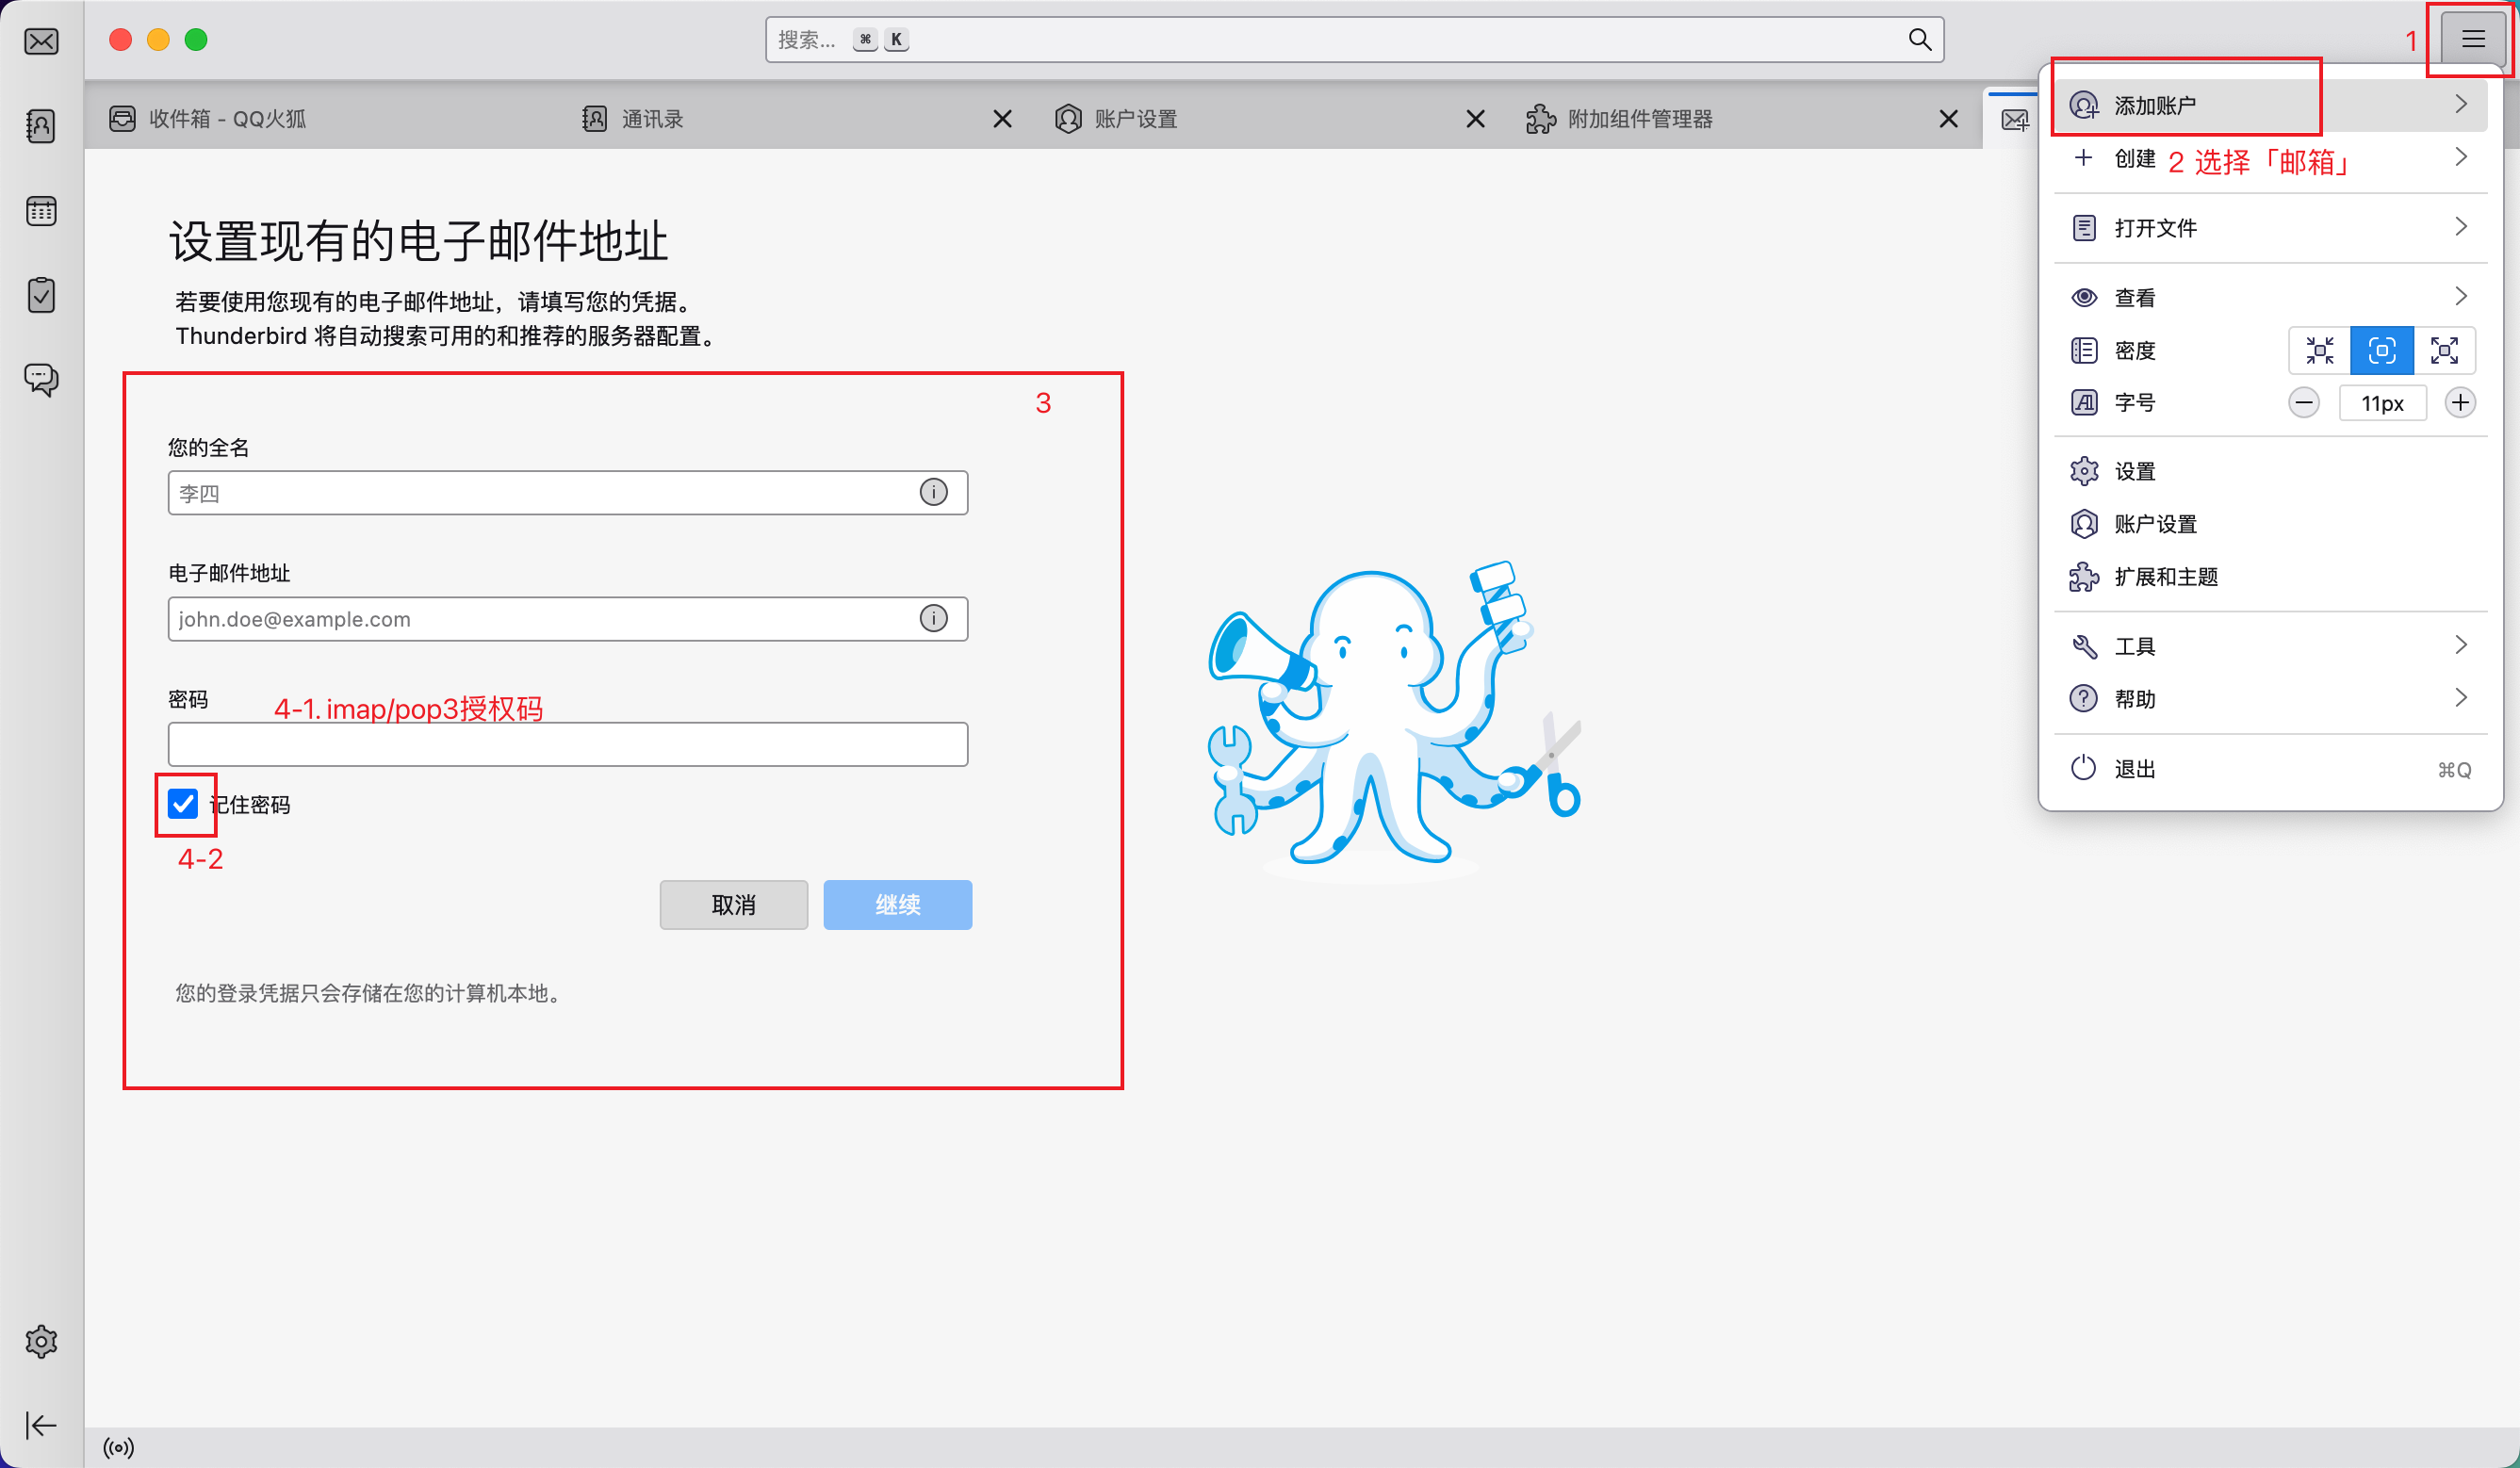Screen dimensions: 2520x1468
Task: Increase font size with plus button
Action: tap(2460, 403)
